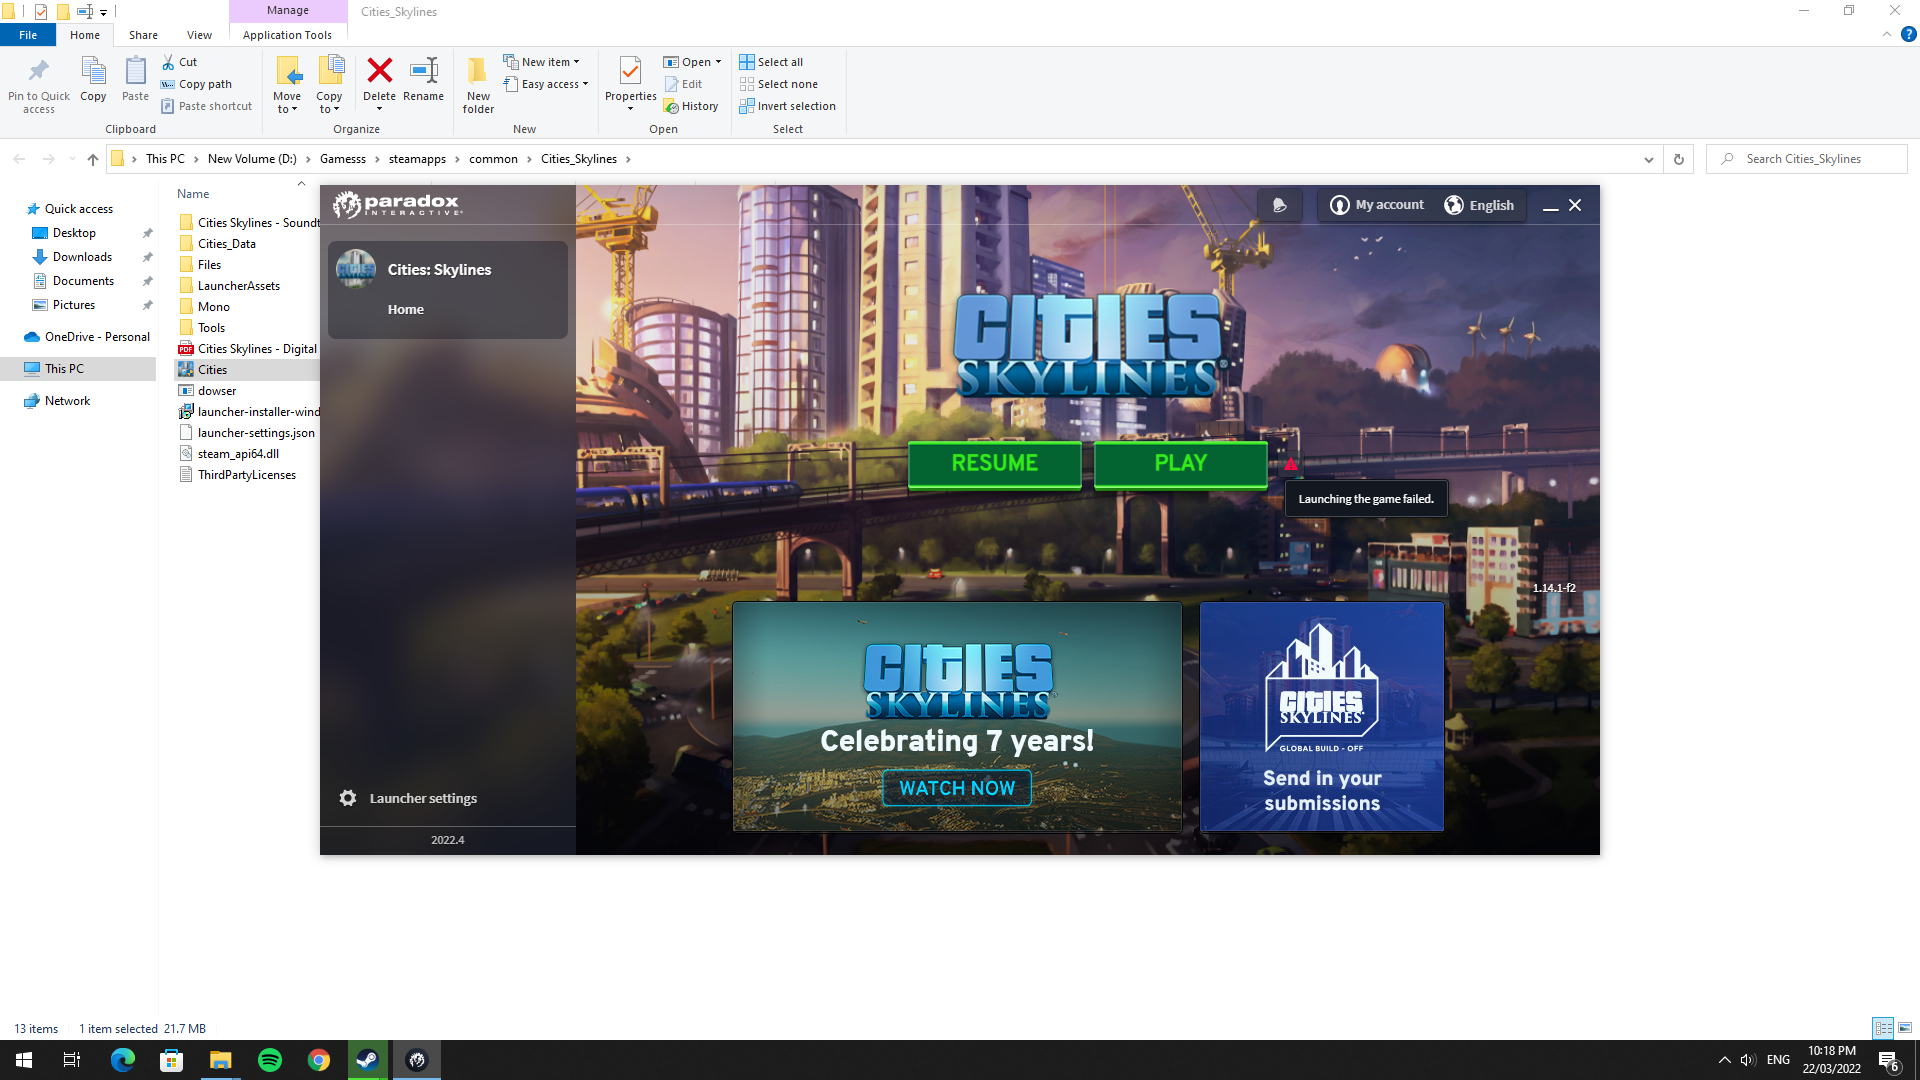Click the red Delete icon

pos(379,70)
